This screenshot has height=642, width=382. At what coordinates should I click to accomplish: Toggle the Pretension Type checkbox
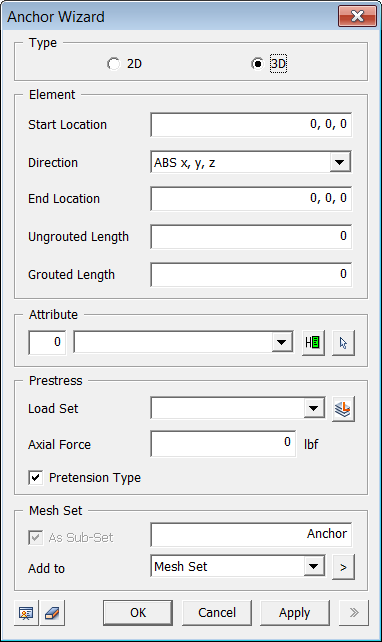[36, 477]
